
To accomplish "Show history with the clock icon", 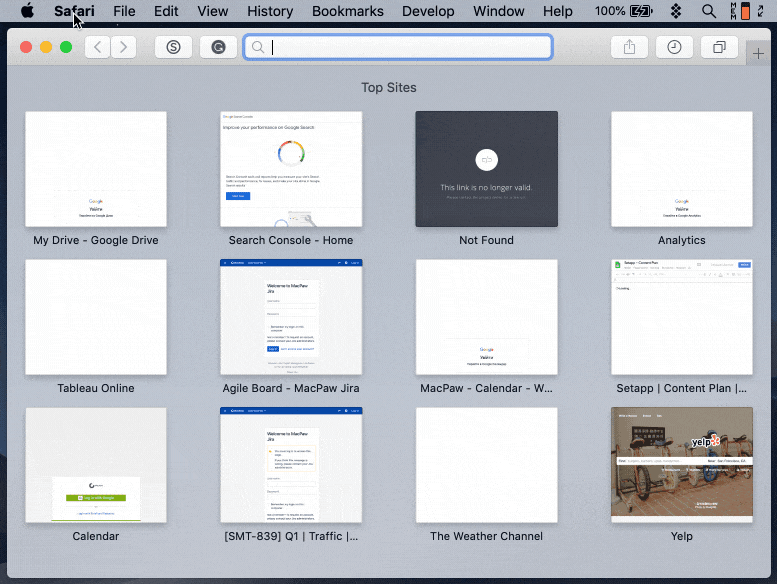I will tap(674, 48).
